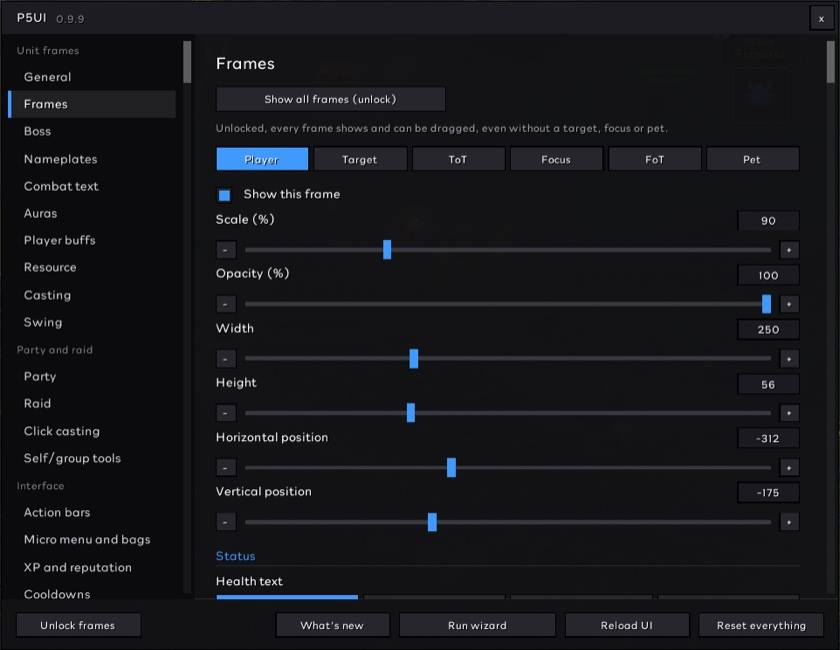Switch to the Target frame tab

tap(360, 159)
